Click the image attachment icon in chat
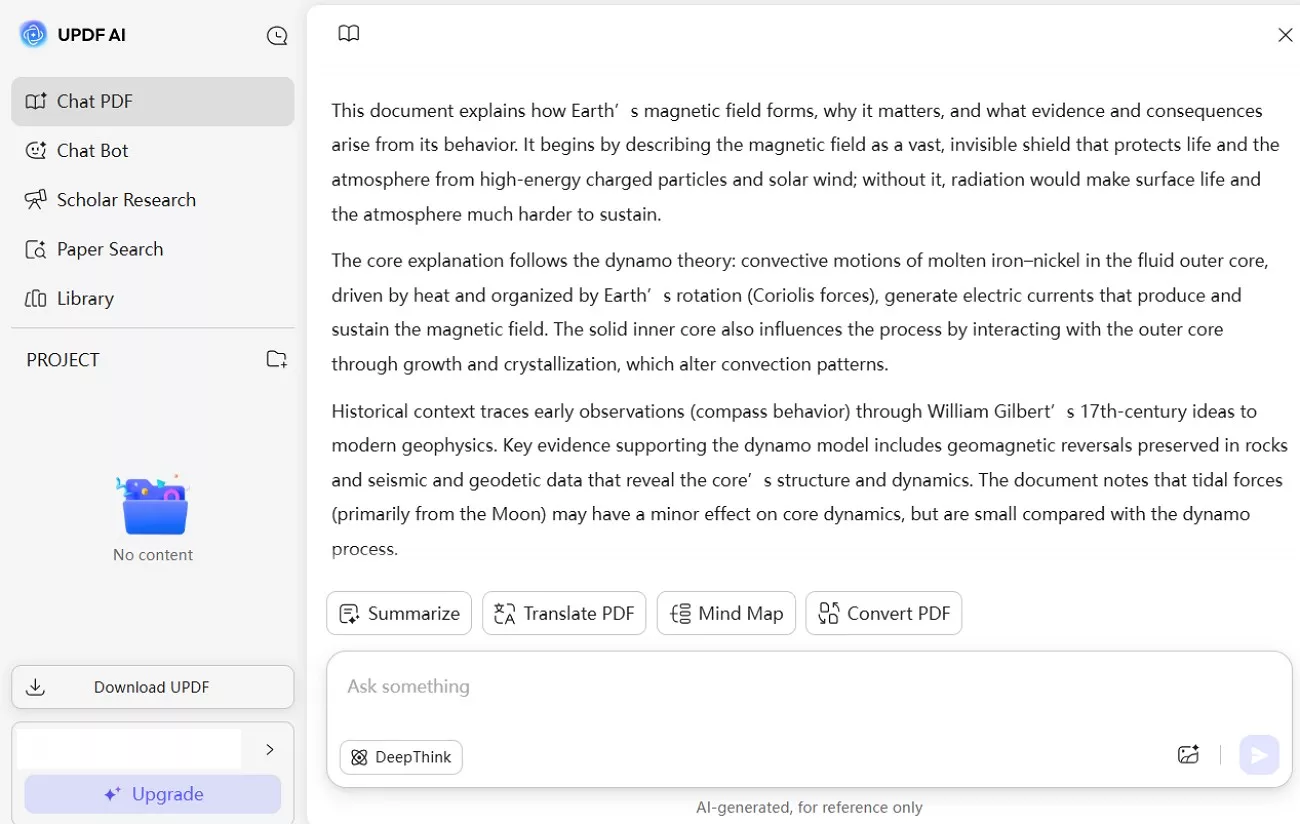1300x824 pixels. pyautogui.click(x=1188, y=755)
